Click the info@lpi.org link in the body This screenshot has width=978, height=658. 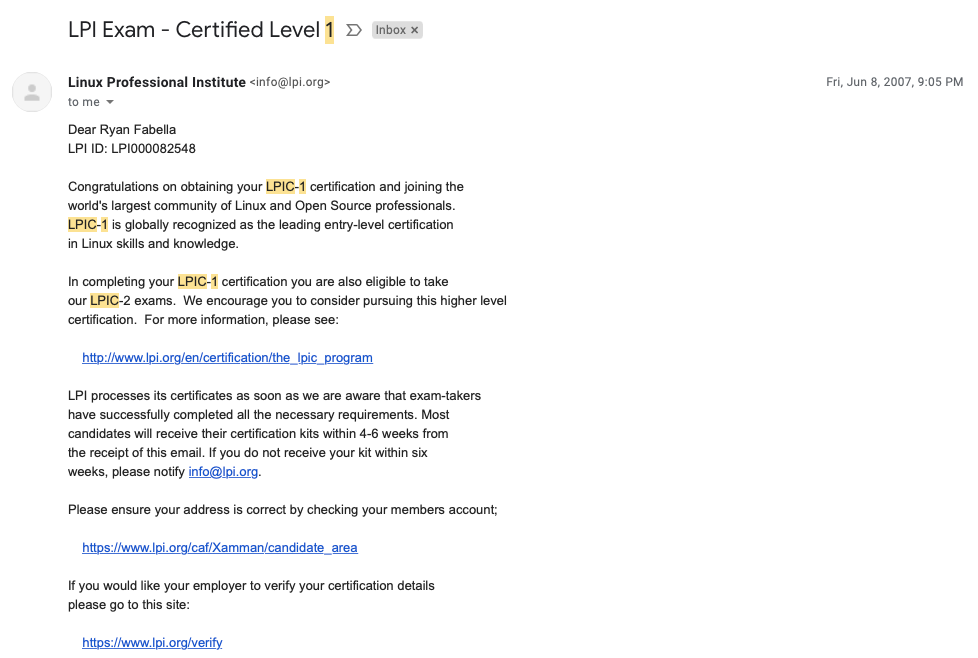[223, 472]
